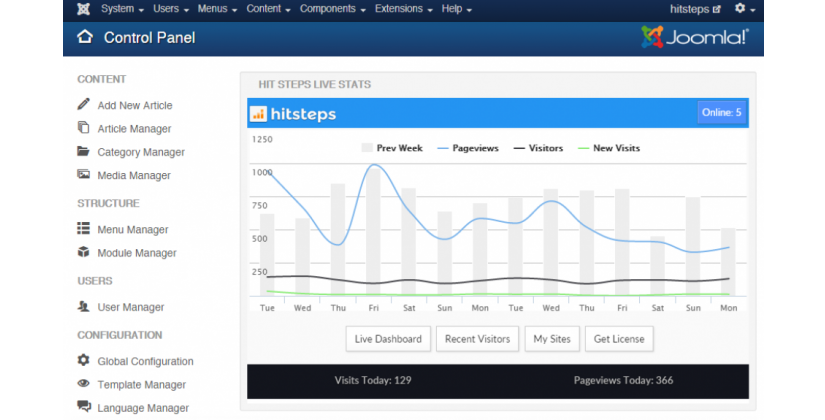Open the Help dropdown menu
This screenshot has height=420, width=825.
(457, 9)
